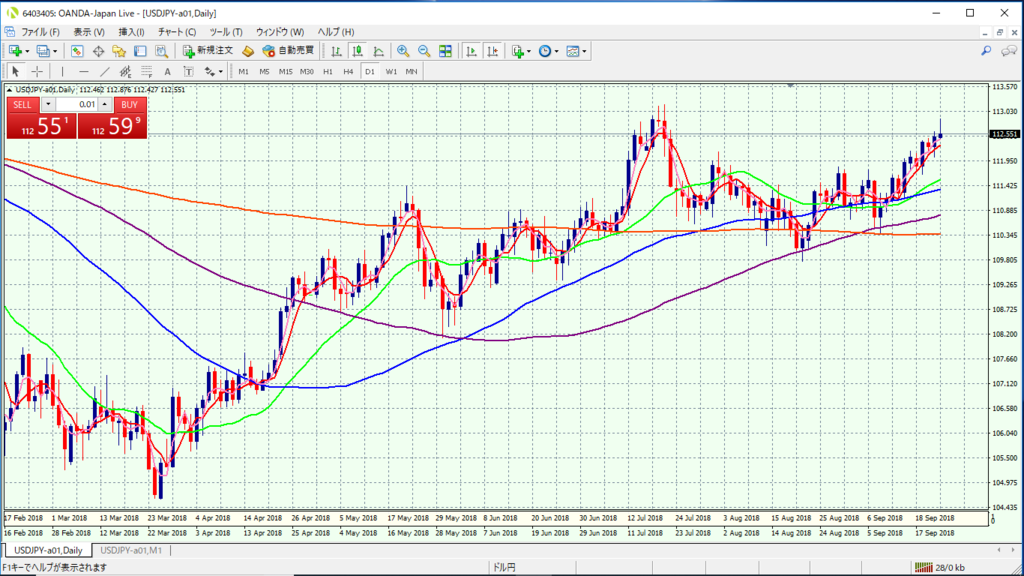The image size is (1024, 576).
Task: Open the Strategy Tester icon
Action: pos(161,51)
